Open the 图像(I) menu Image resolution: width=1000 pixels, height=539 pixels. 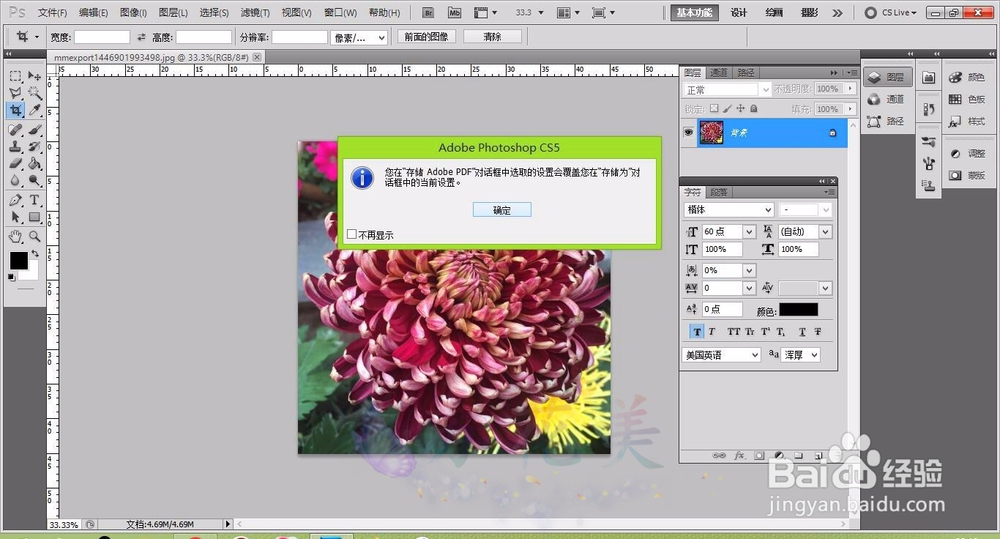click(x=133, y=13)
